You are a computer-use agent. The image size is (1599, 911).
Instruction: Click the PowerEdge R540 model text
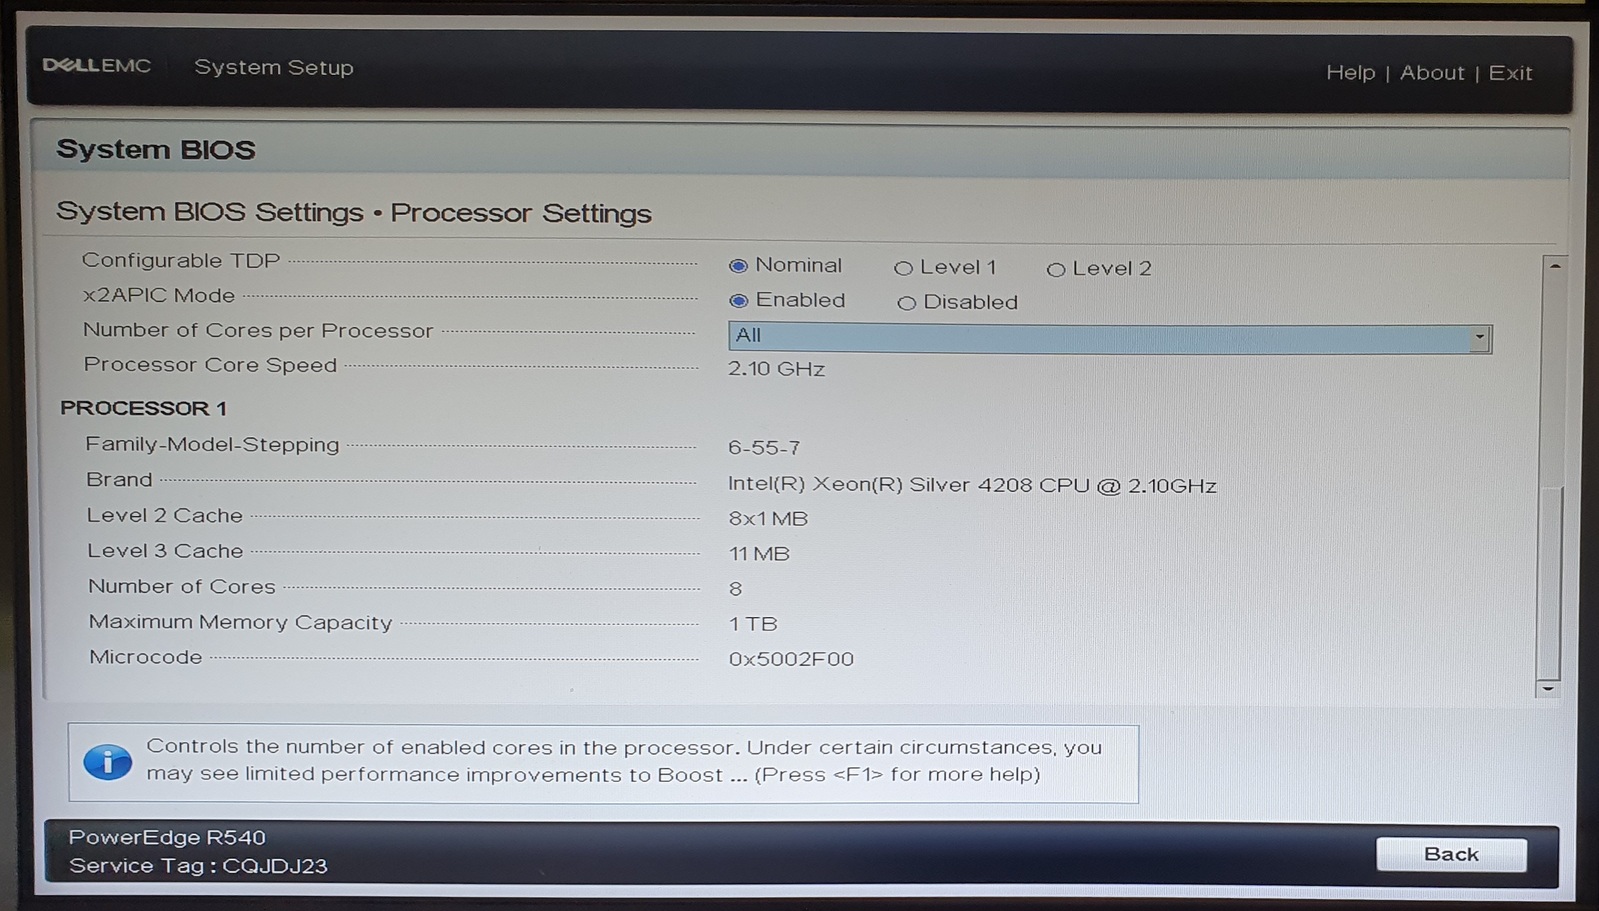[167, 837]
